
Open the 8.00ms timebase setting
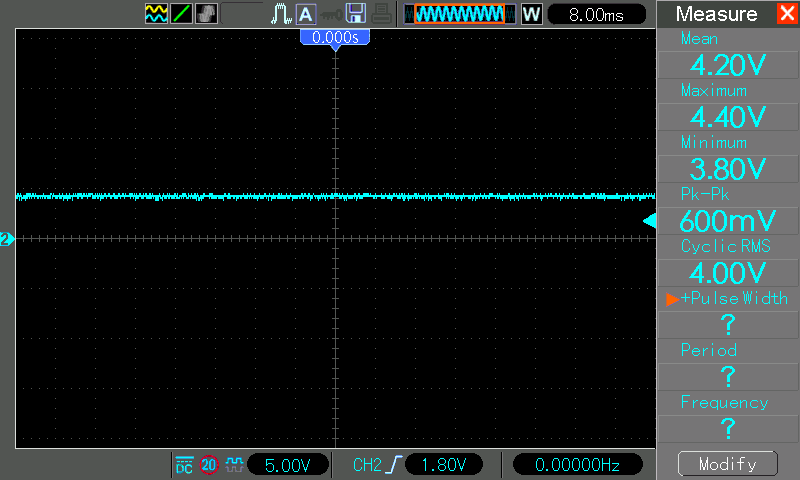tap(594, 14)
